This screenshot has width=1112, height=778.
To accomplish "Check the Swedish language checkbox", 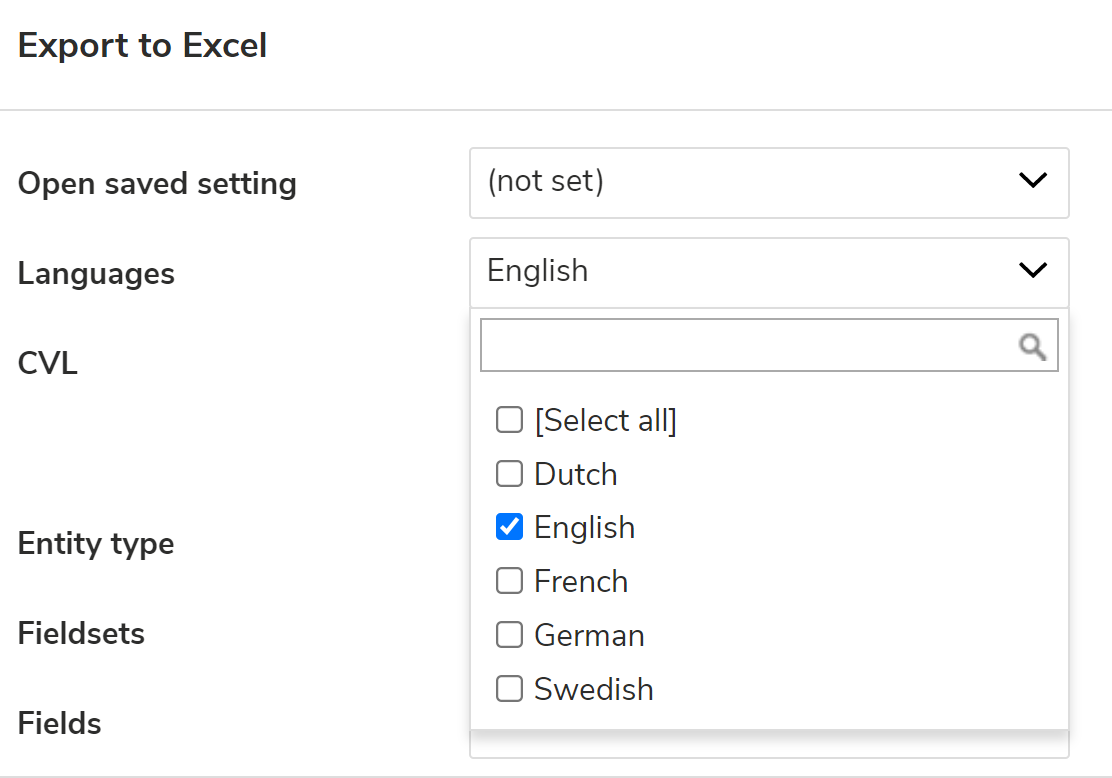I will [x=509, y=689].
